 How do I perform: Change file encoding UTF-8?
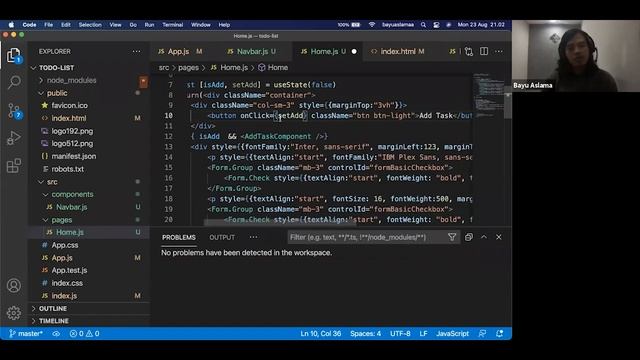(x=400, y=333)
